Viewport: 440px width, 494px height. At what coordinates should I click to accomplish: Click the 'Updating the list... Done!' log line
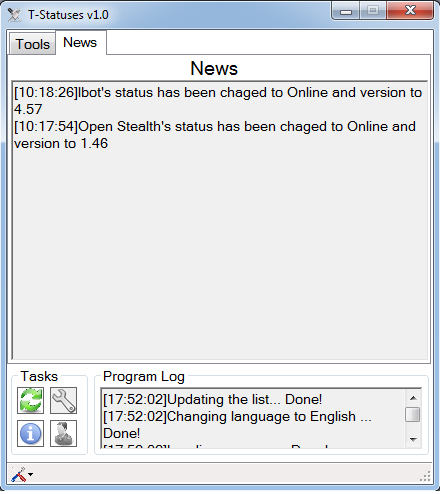coord(213,399)
